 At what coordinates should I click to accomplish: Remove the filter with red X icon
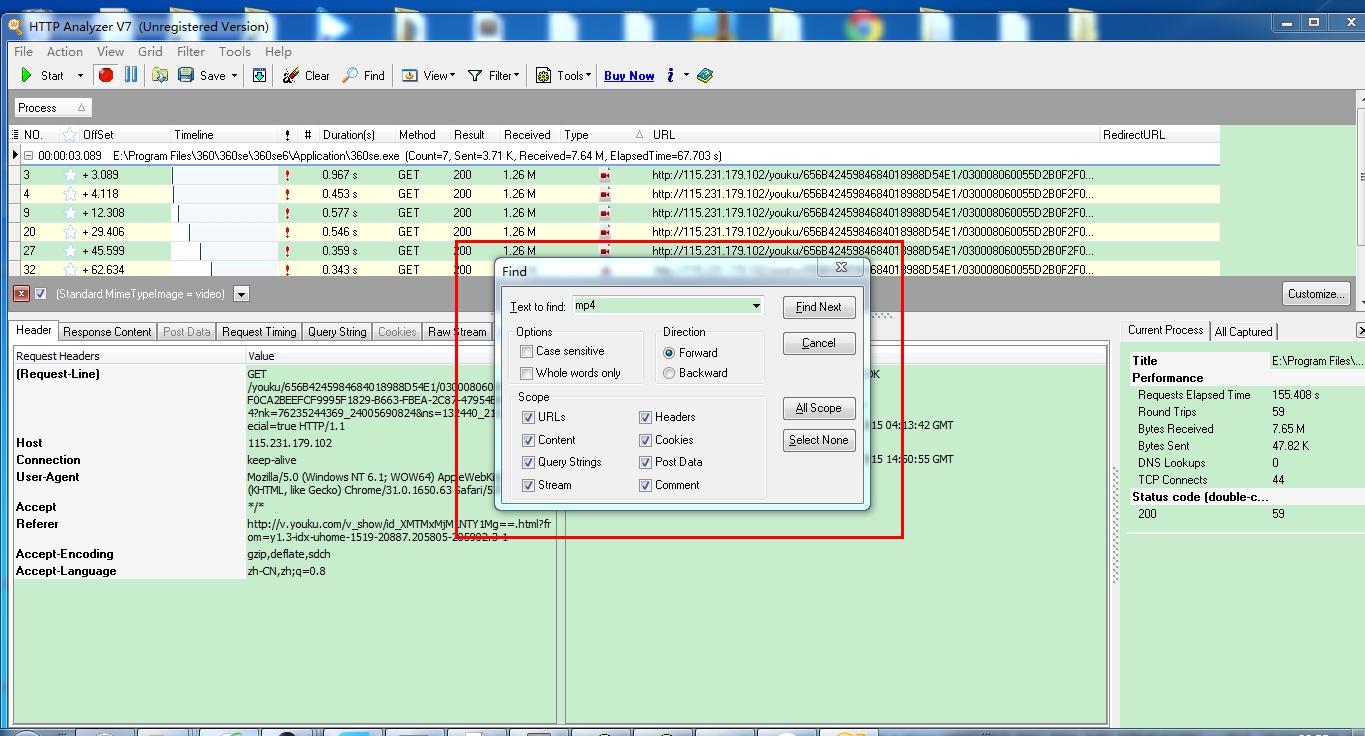[20, 294]
